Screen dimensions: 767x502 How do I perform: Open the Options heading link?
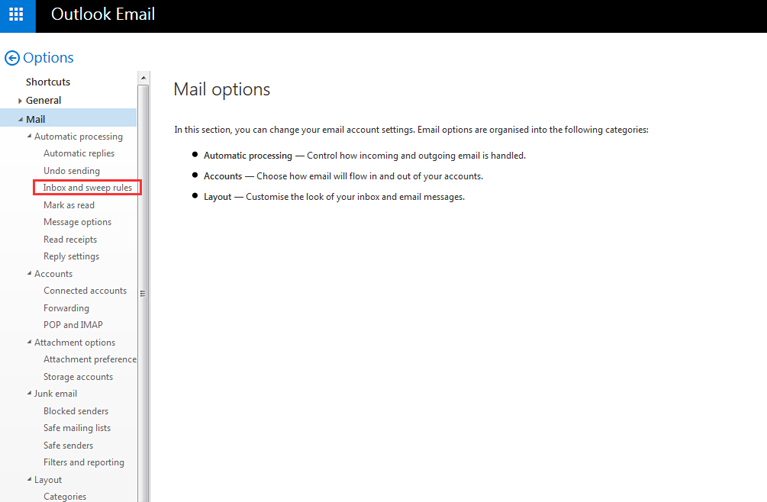48,58
